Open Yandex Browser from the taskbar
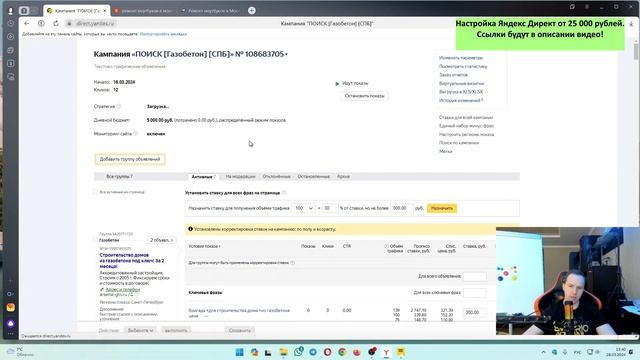The image size is (640, 360). pos(386,352)
